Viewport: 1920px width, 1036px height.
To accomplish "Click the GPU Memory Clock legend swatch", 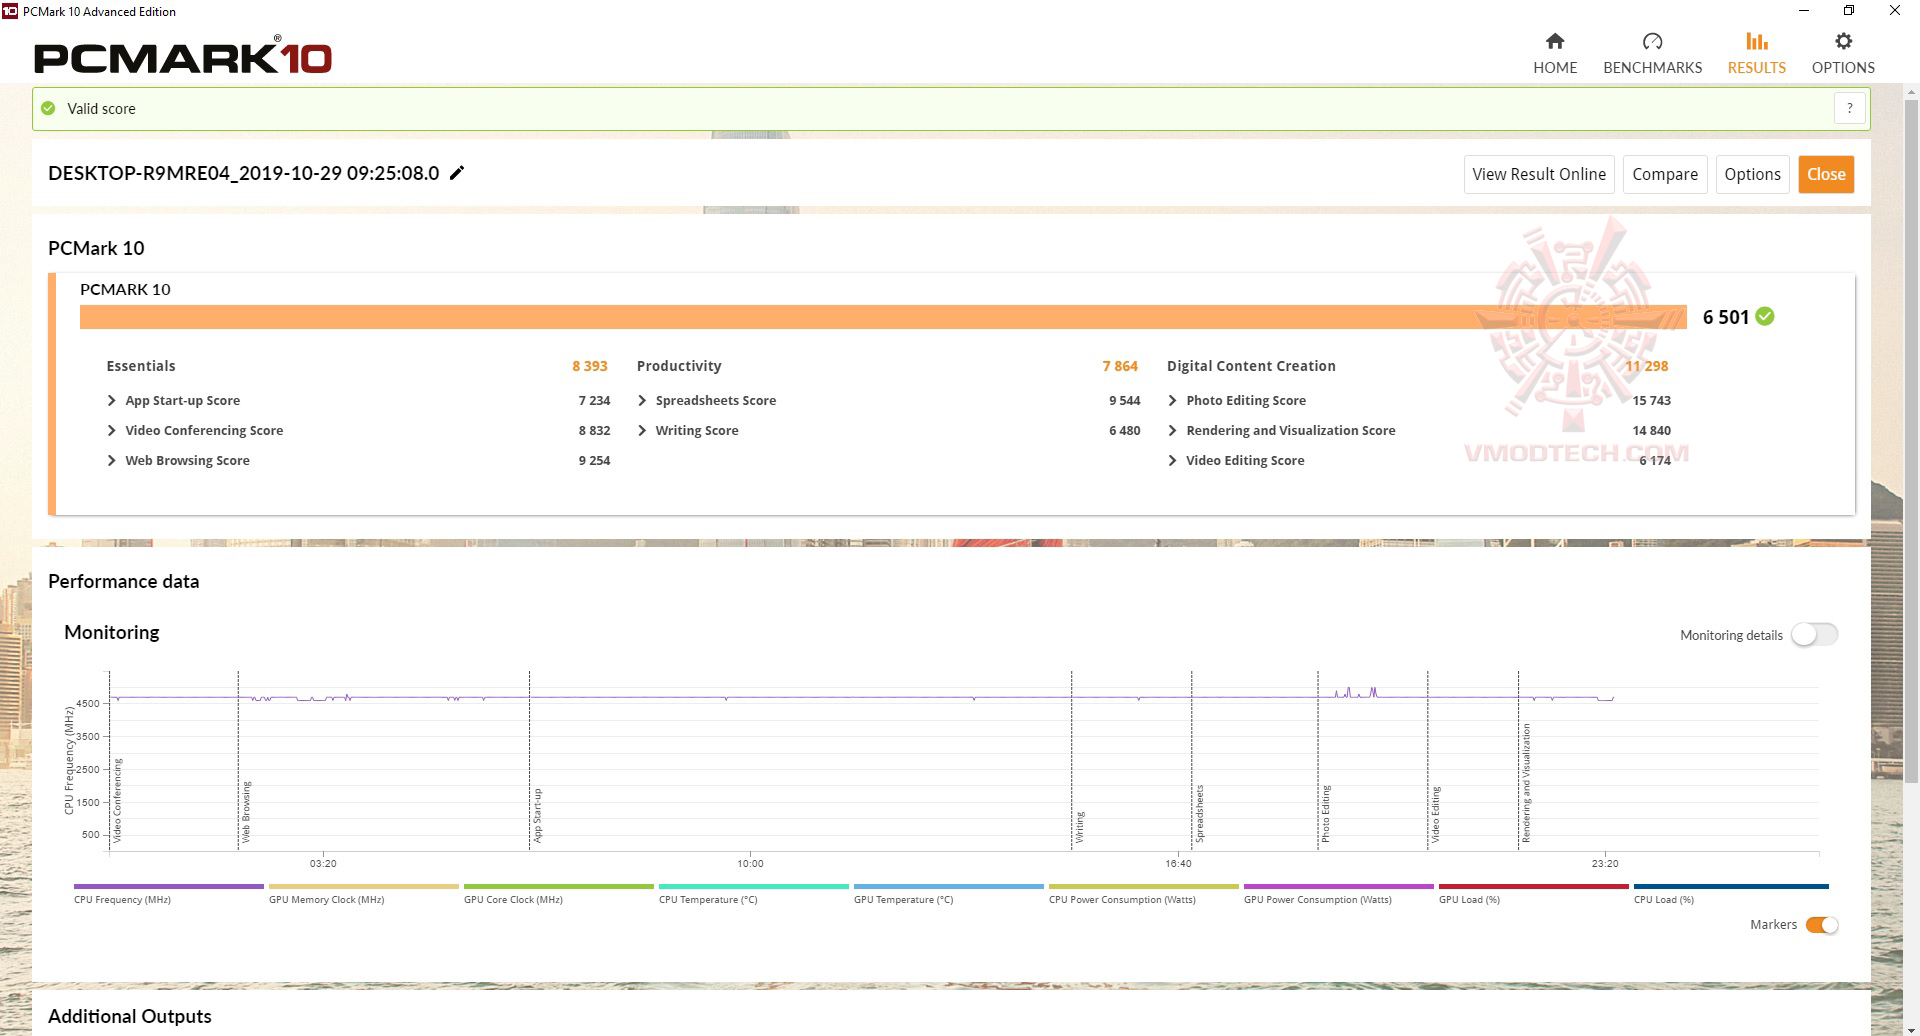I will 363,886.
